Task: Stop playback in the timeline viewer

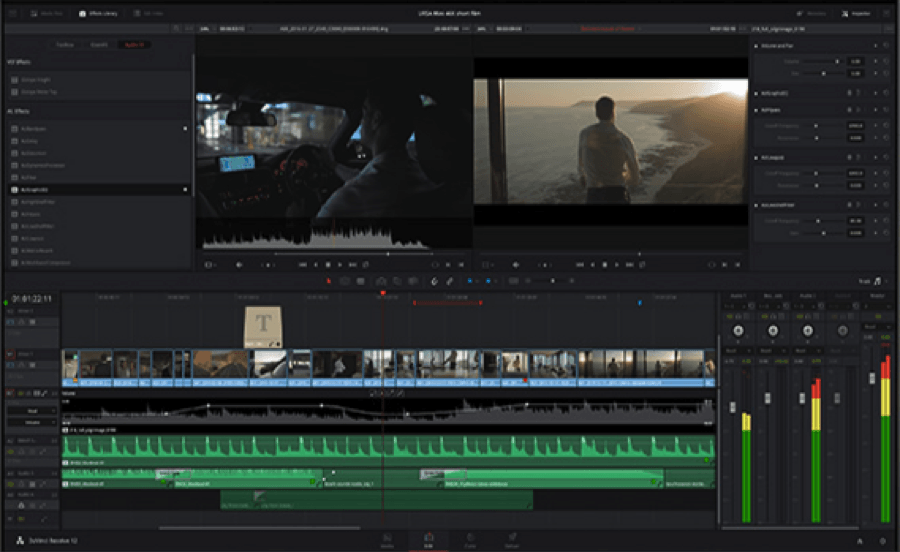Action: pos(605,265)
